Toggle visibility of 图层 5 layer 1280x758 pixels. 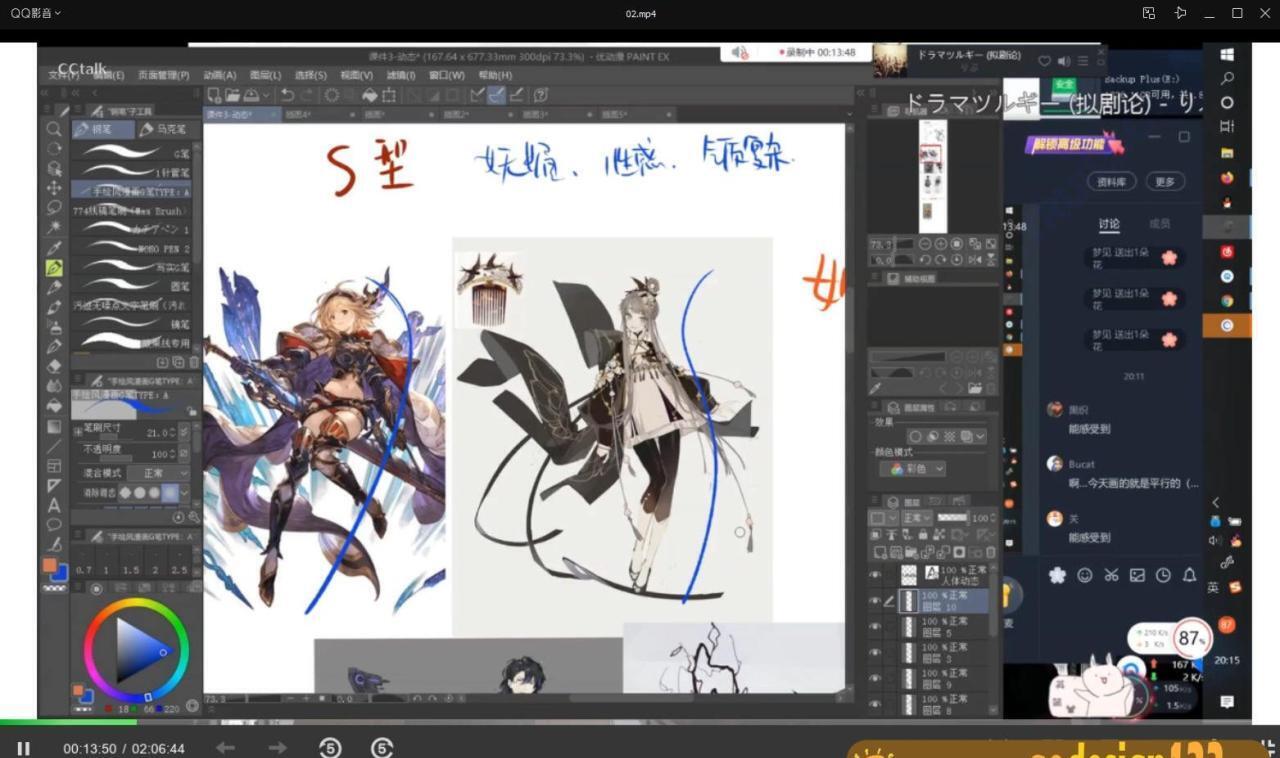click(x=875, y=627)
